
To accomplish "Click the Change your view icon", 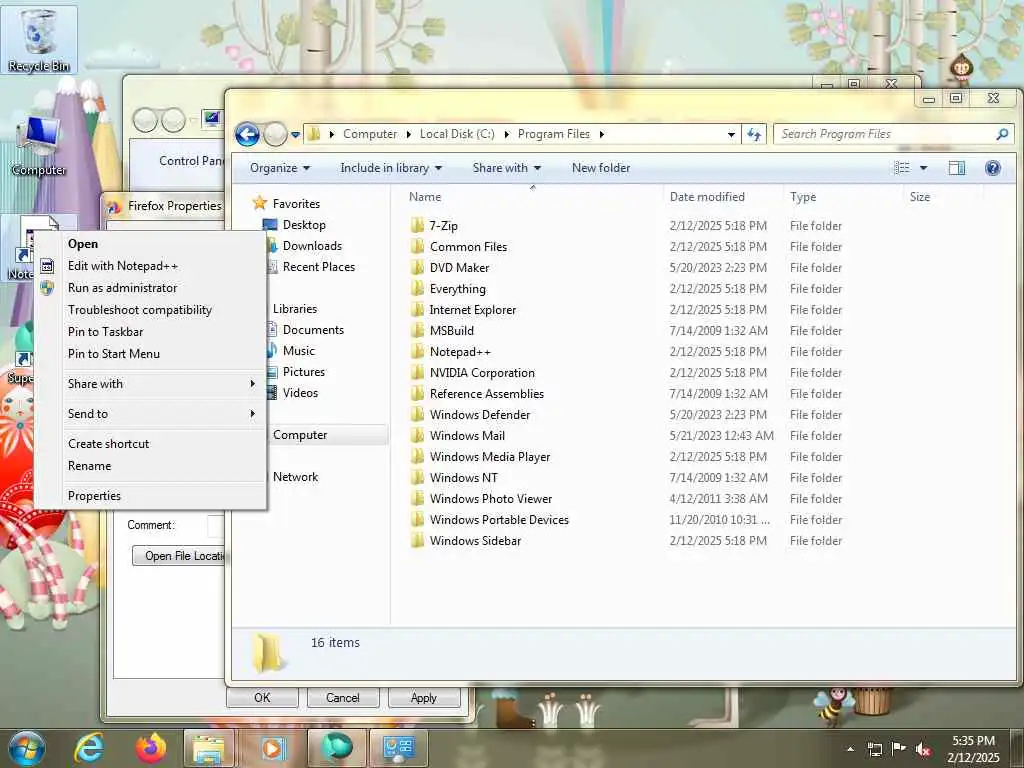I will coord(901,168).
